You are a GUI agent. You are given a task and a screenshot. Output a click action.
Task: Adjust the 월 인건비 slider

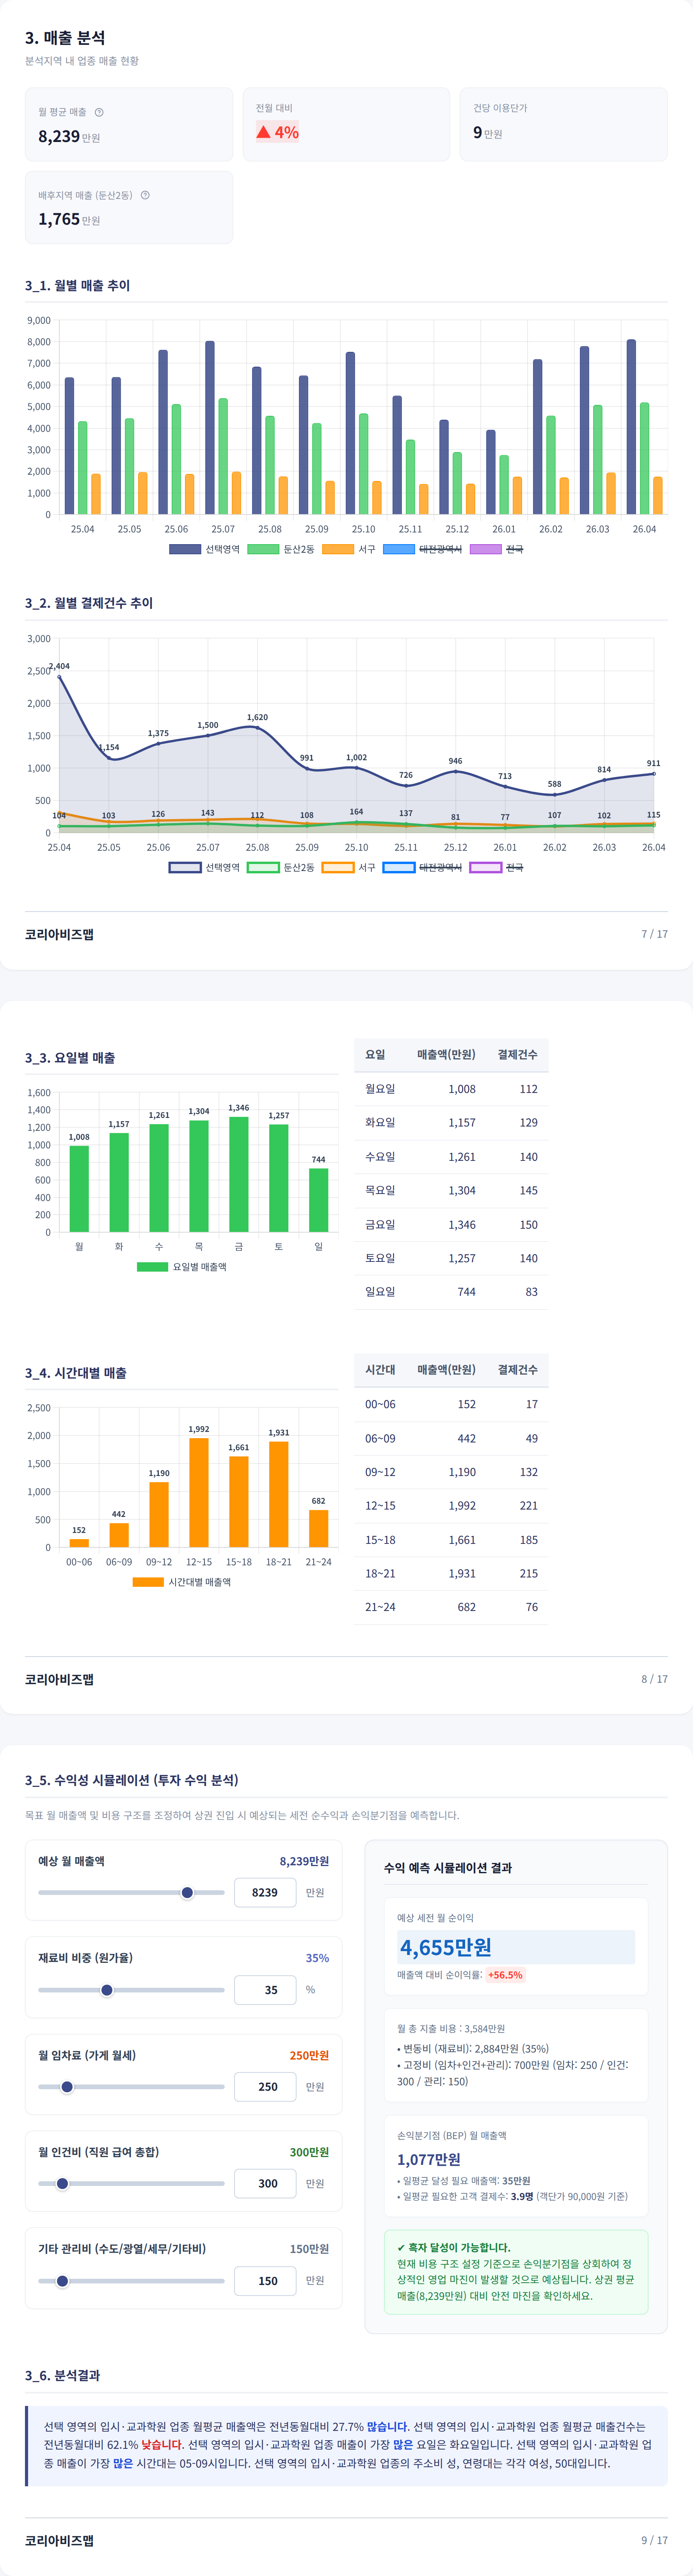click(131, 2183)
